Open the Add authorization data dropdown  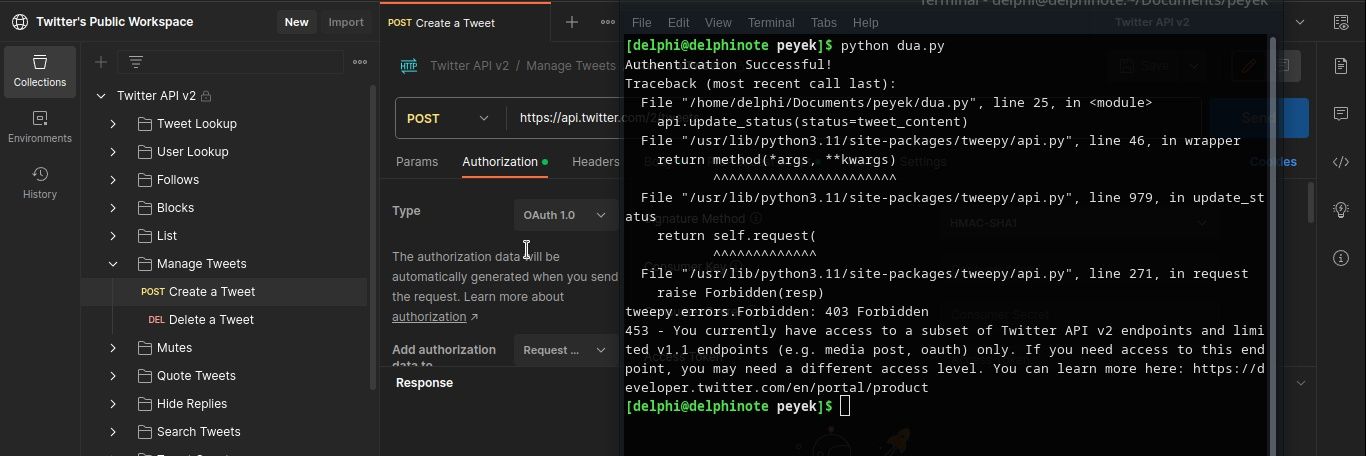(565, 350)
